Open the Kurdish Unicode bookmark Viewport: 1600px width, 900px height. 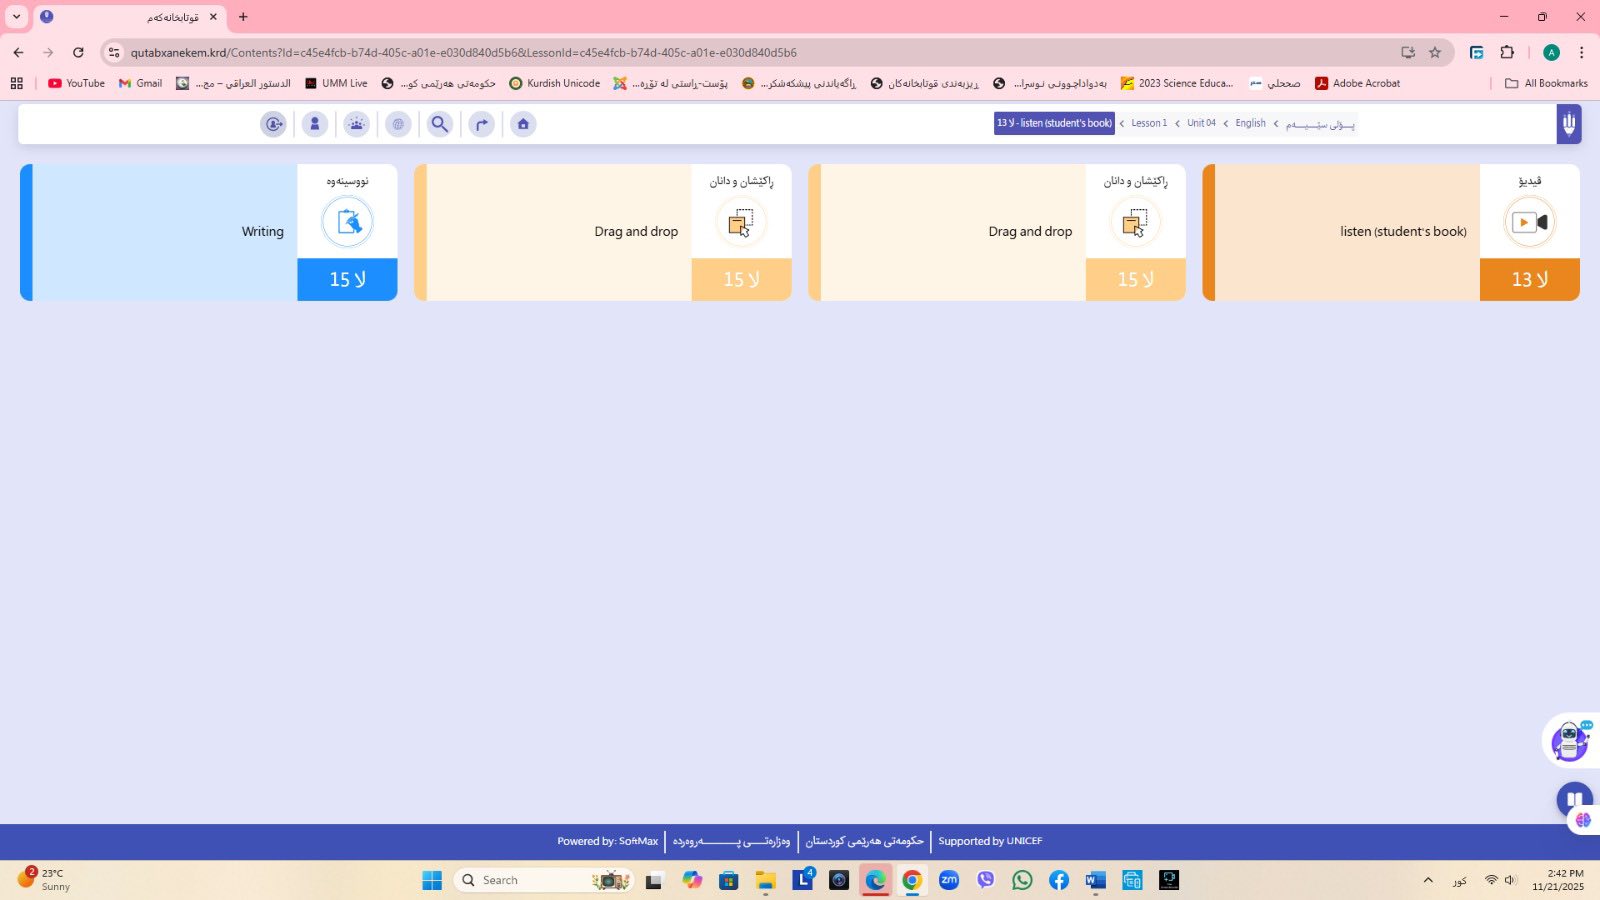click(555, 84)
